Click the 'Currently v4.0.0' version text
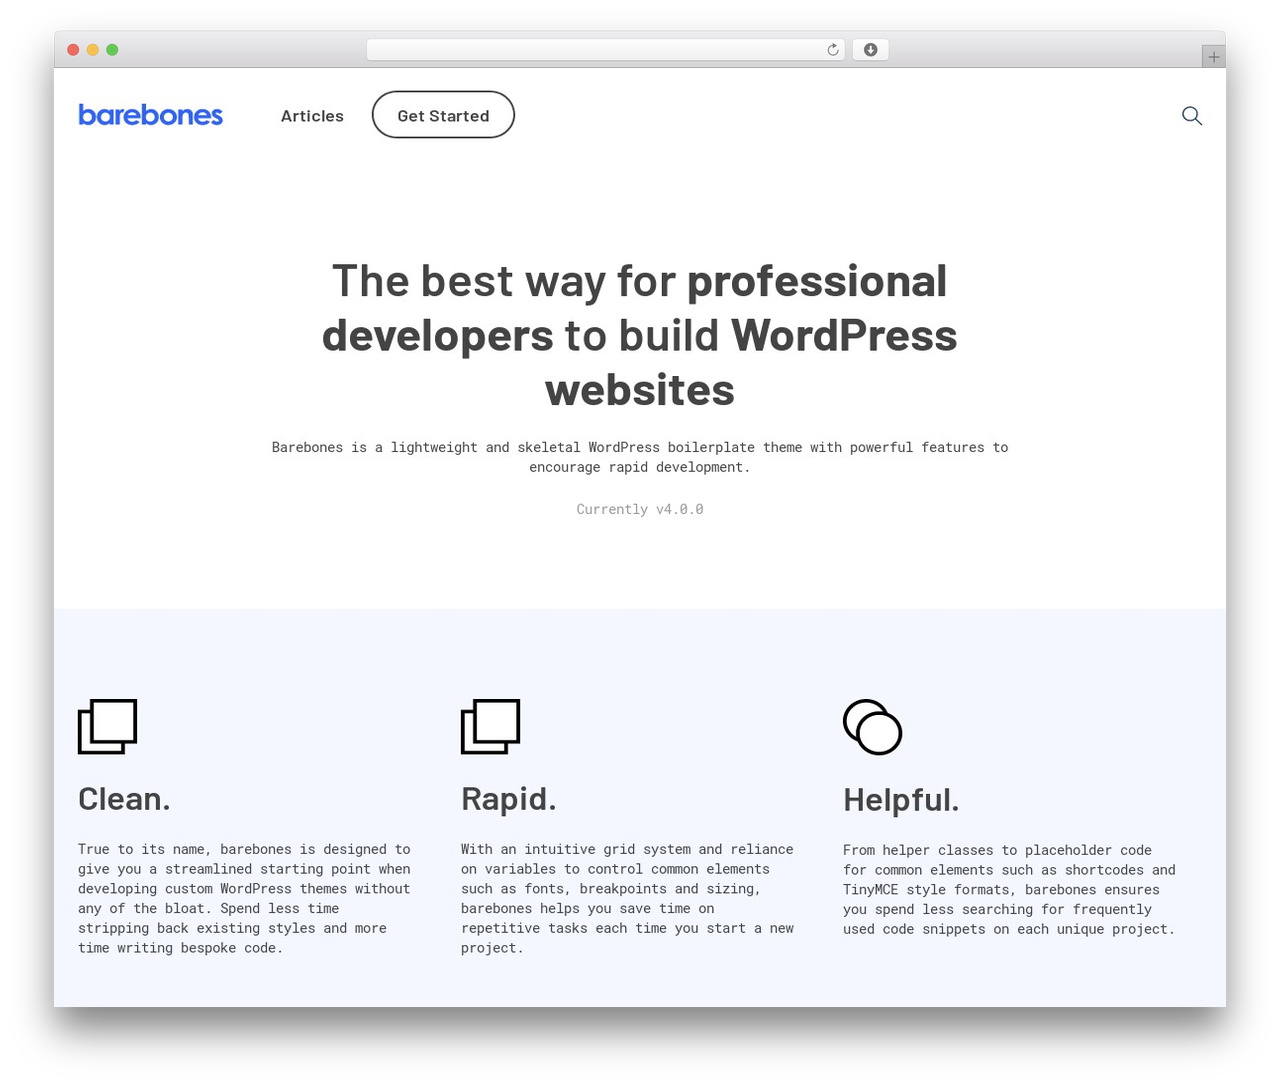Image resolution: width=1280 pixels, height=1084 pixels. (640, 509)
